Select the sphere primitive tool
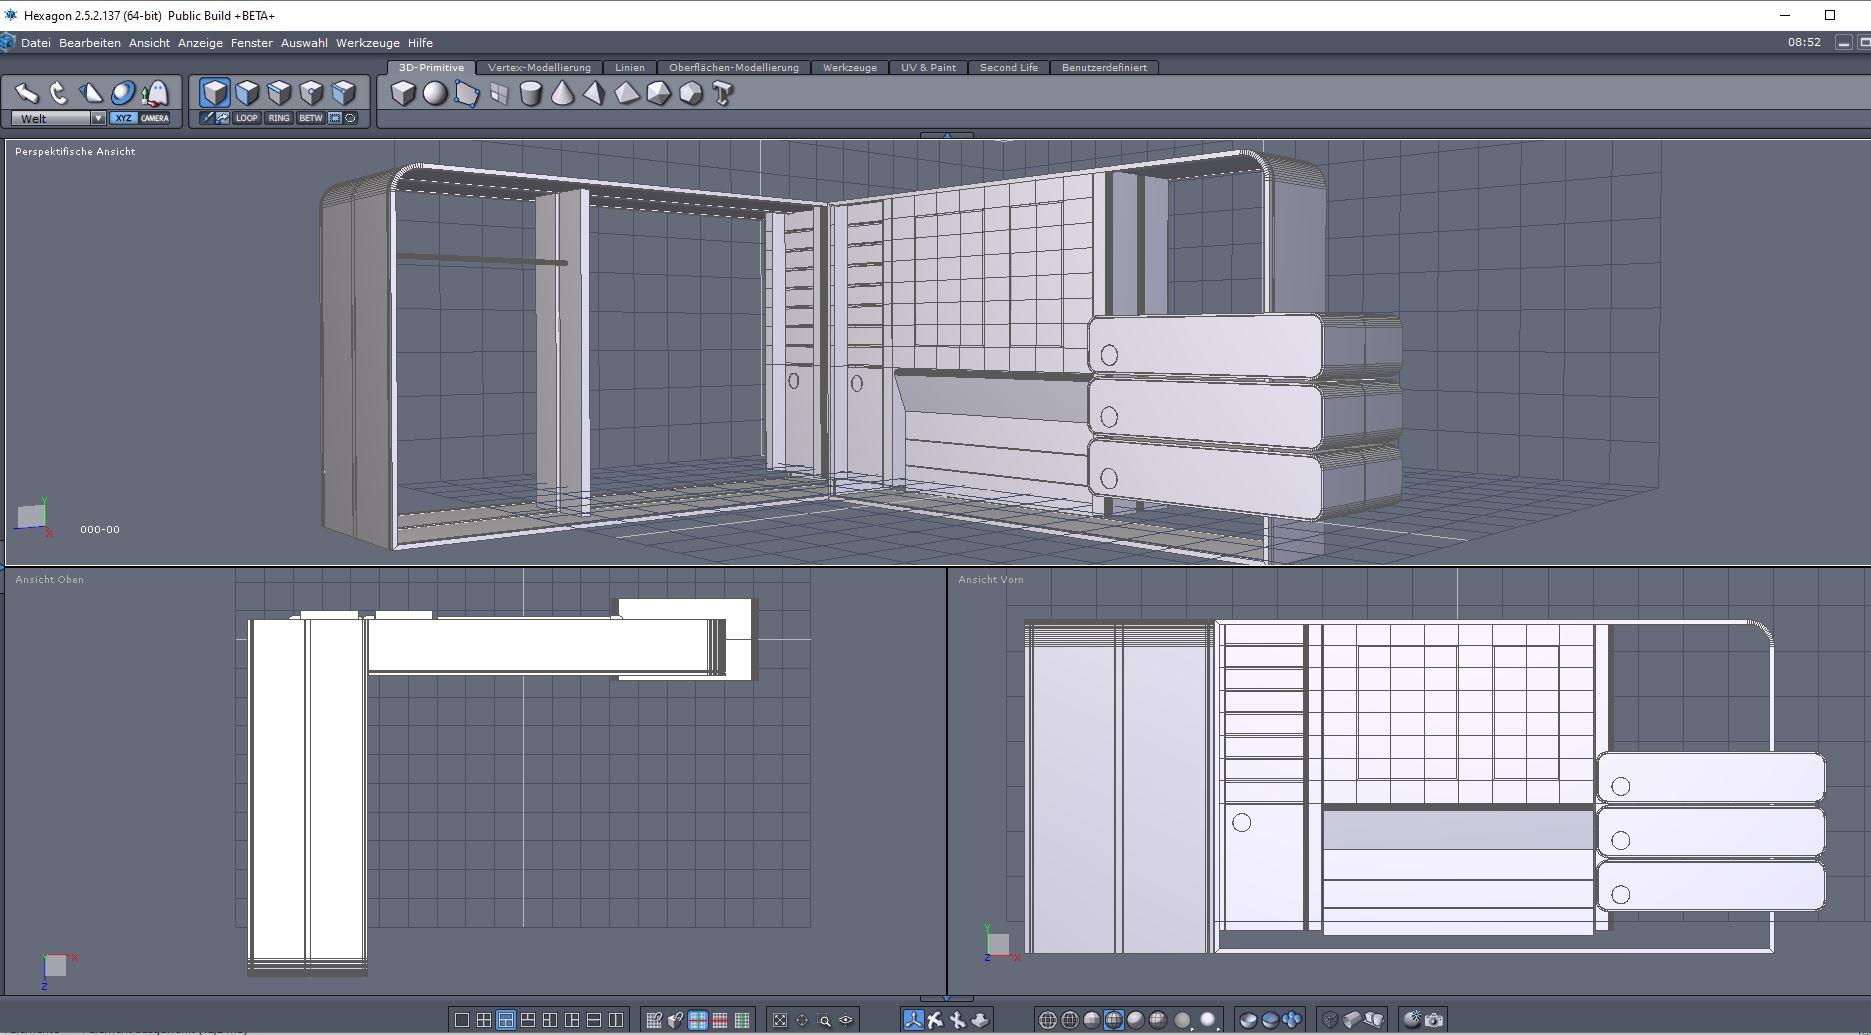The height and width of the screenshot is (1035, 1871). pyautogui.click(x=435, y=94)
